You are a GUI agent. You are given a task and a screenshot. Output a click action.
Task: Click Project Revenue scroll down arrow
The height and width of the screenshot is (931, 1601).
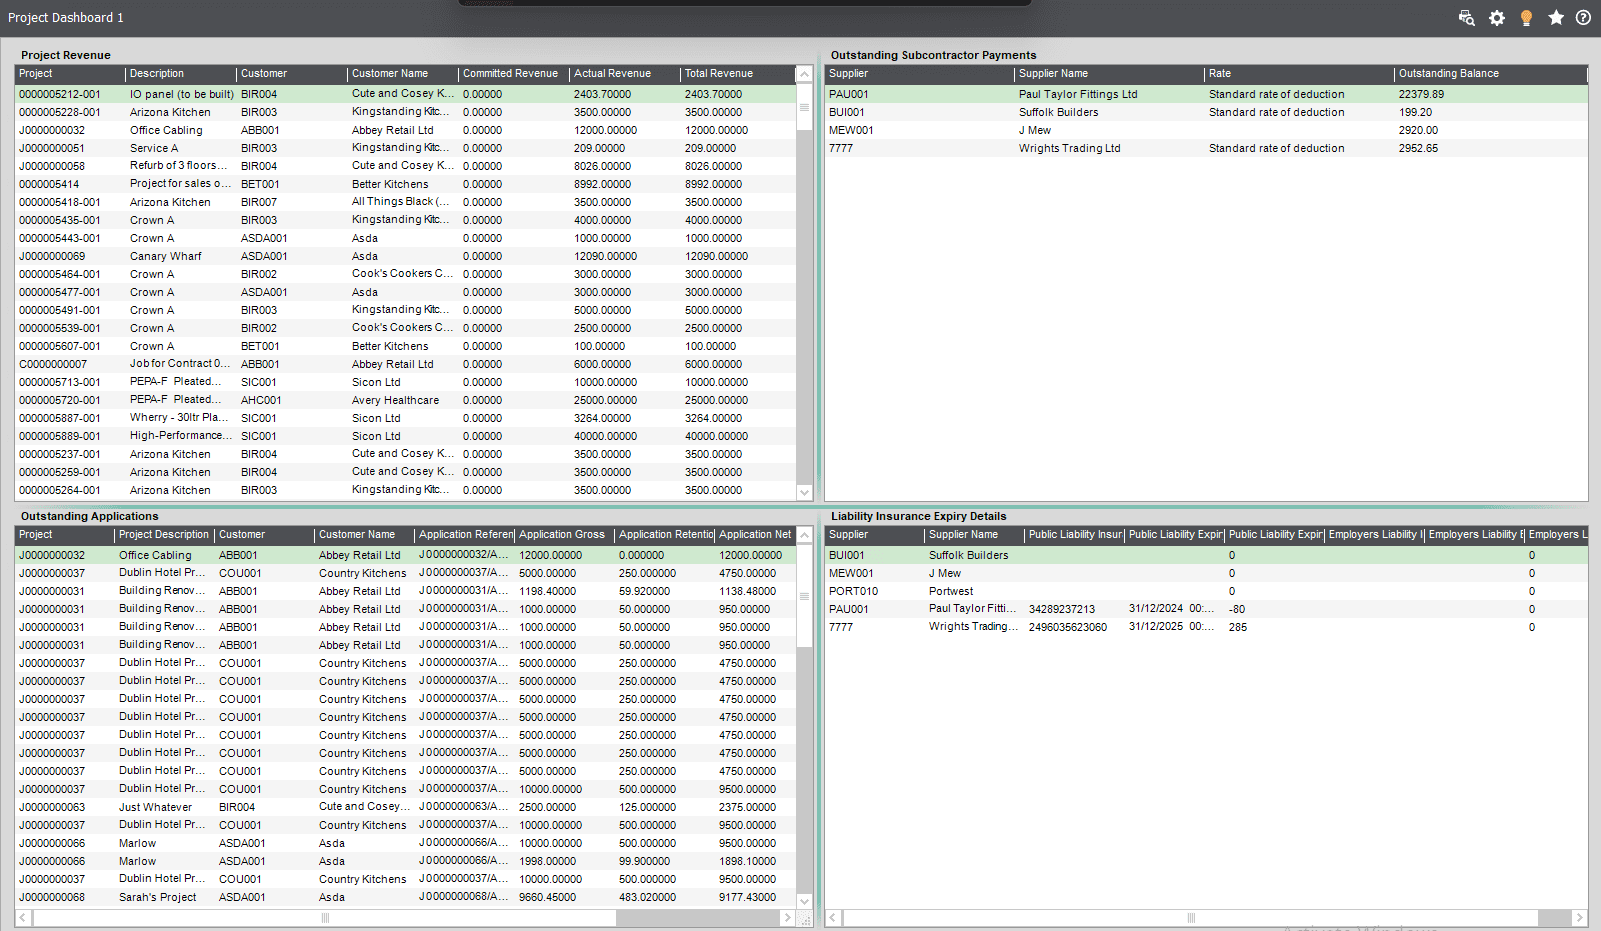804,492
